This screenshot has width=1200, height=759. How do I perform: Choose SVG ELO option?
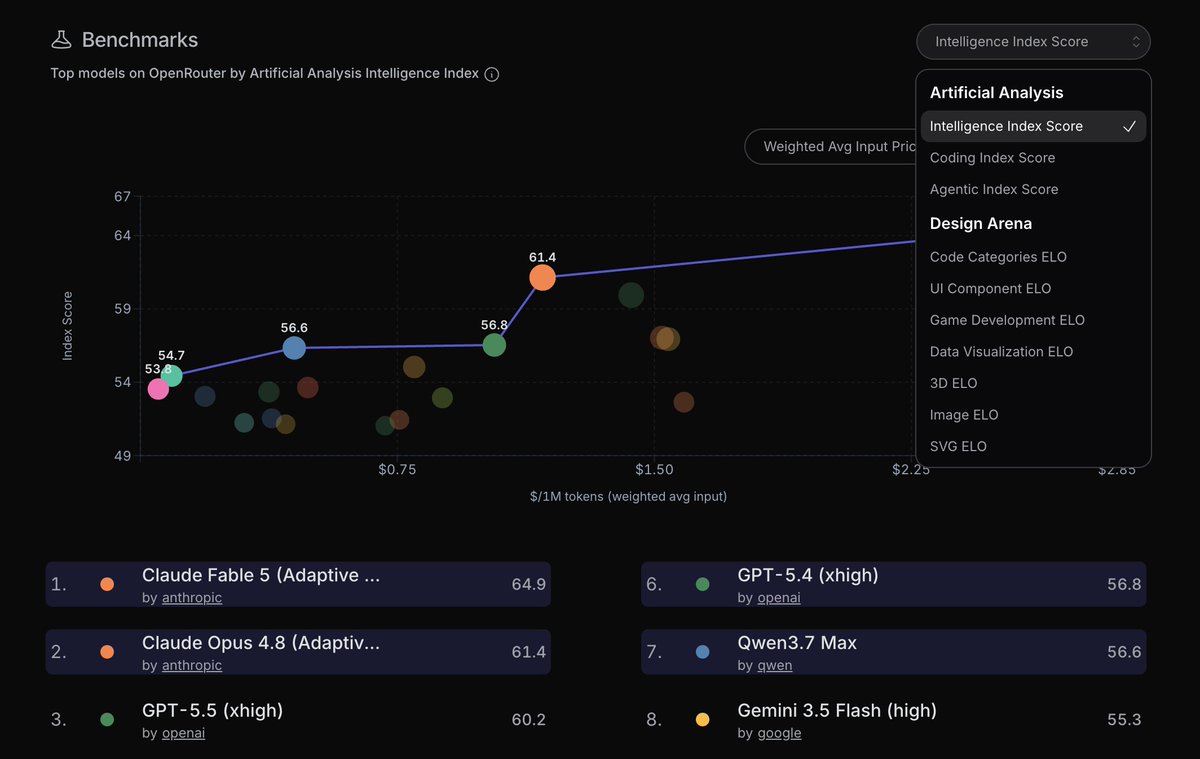pos(1033,446)
